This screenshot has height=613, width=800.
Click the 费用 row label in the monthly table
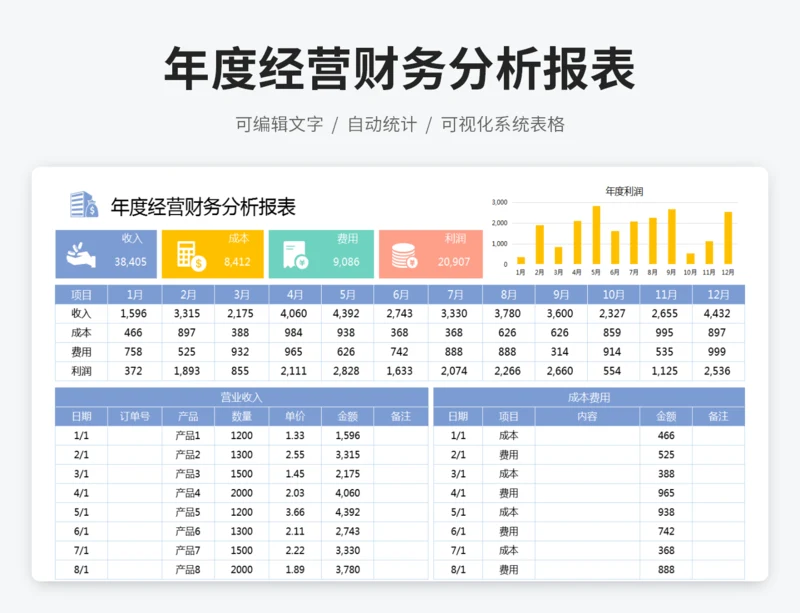pyautogui.click(x=81, y=352)
